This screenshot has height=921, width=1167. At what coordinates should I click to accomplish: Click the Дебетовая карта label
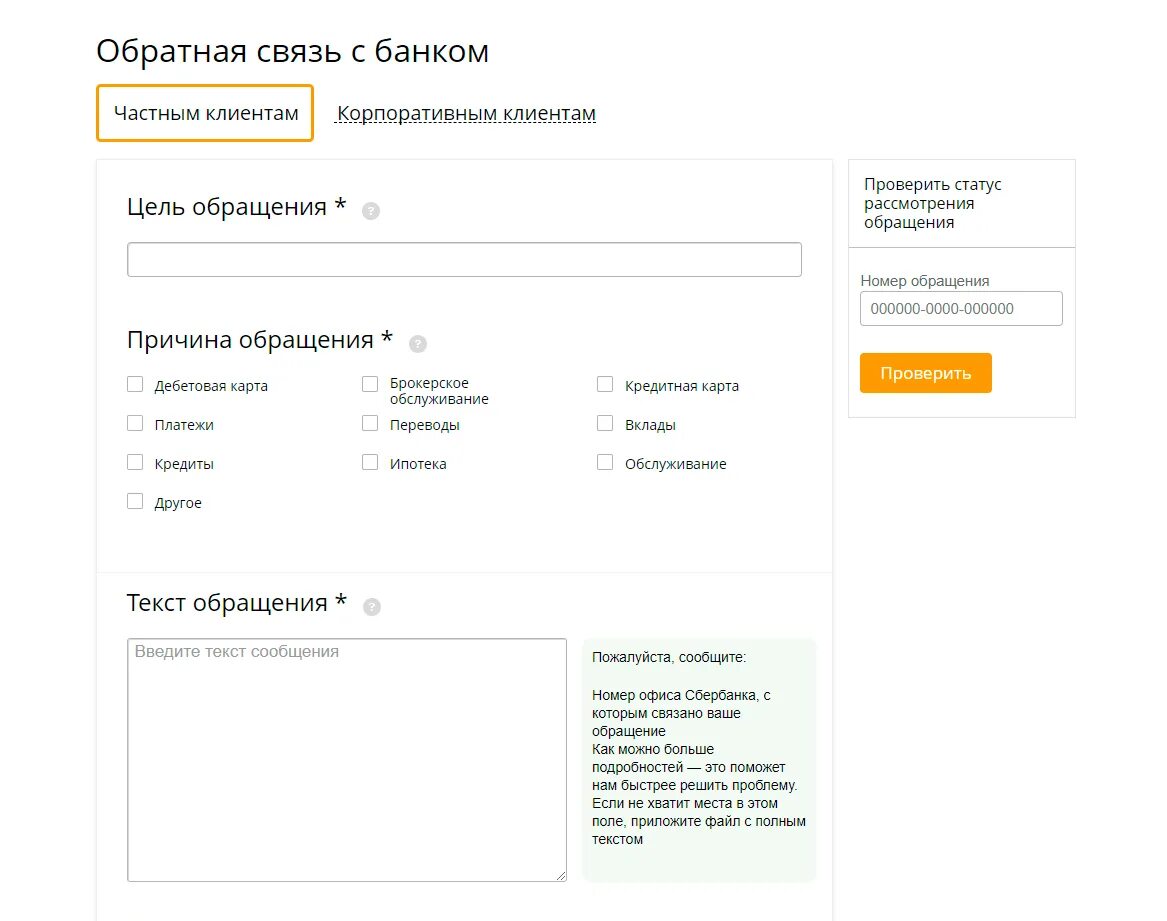tap(211, 386)
